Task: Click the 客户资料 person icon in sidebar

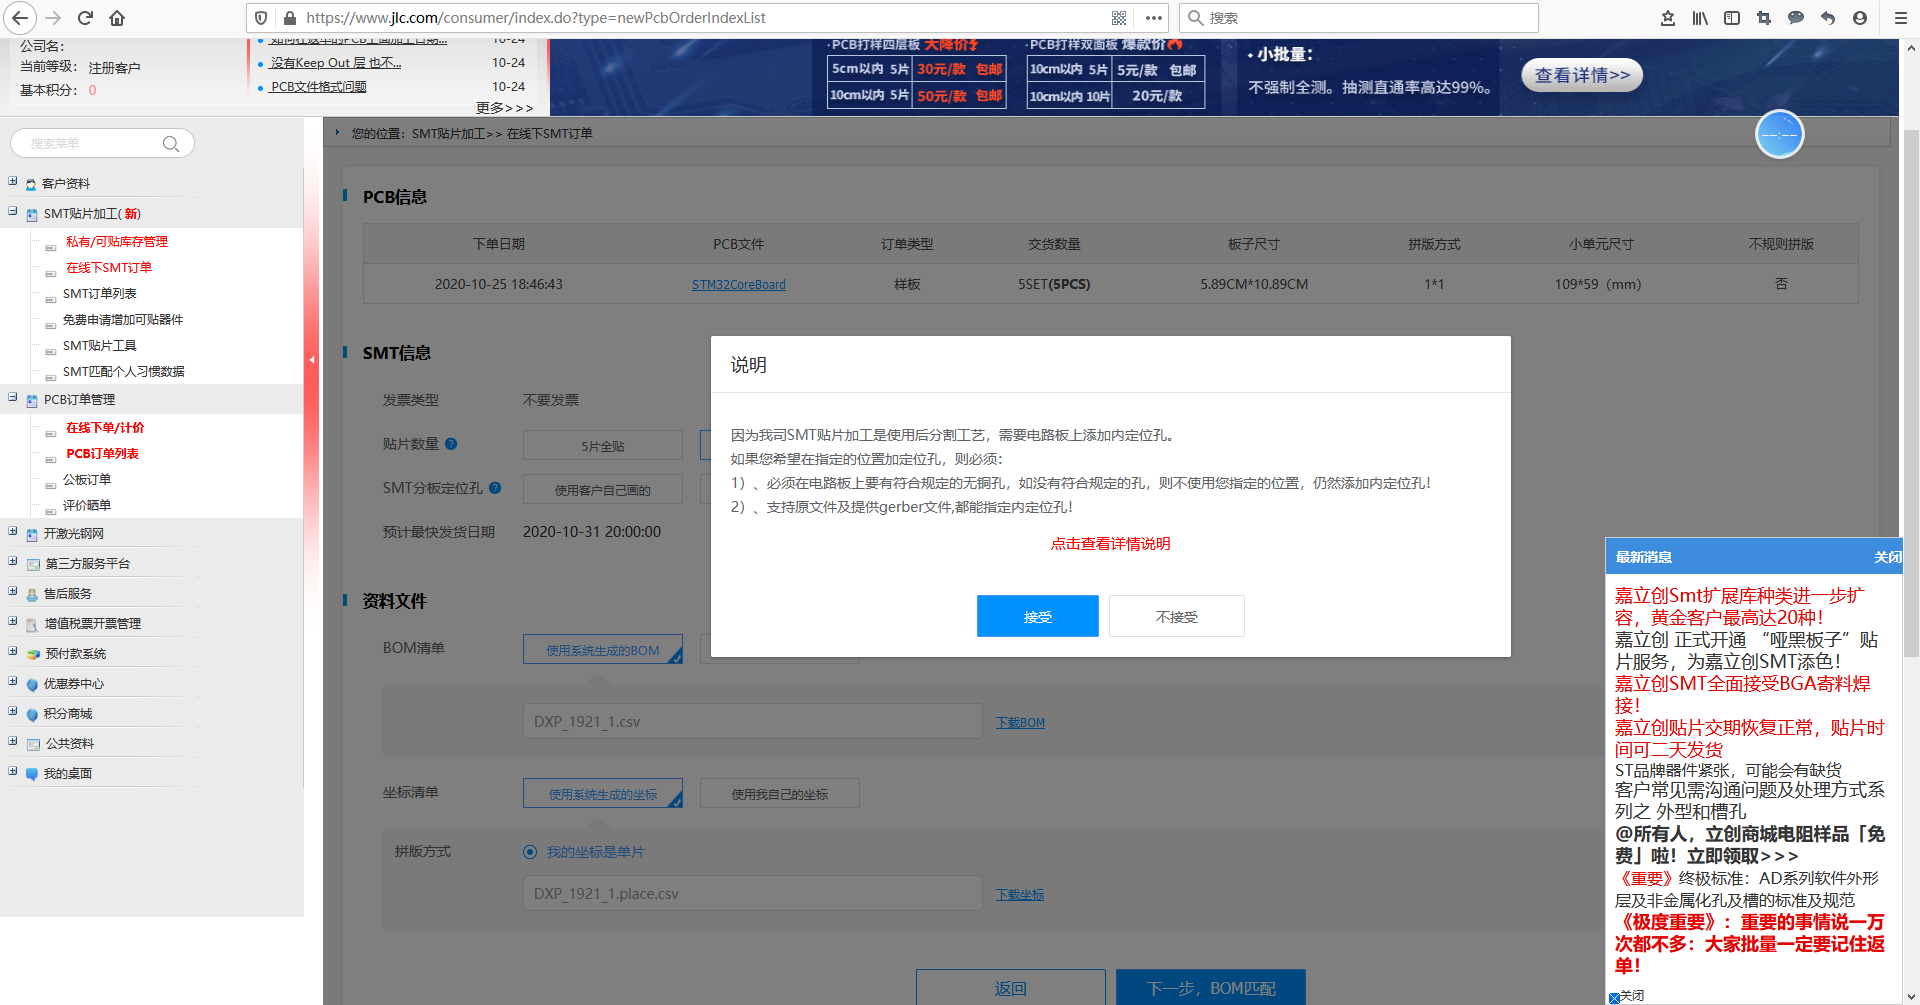Action: click(30, 183)
